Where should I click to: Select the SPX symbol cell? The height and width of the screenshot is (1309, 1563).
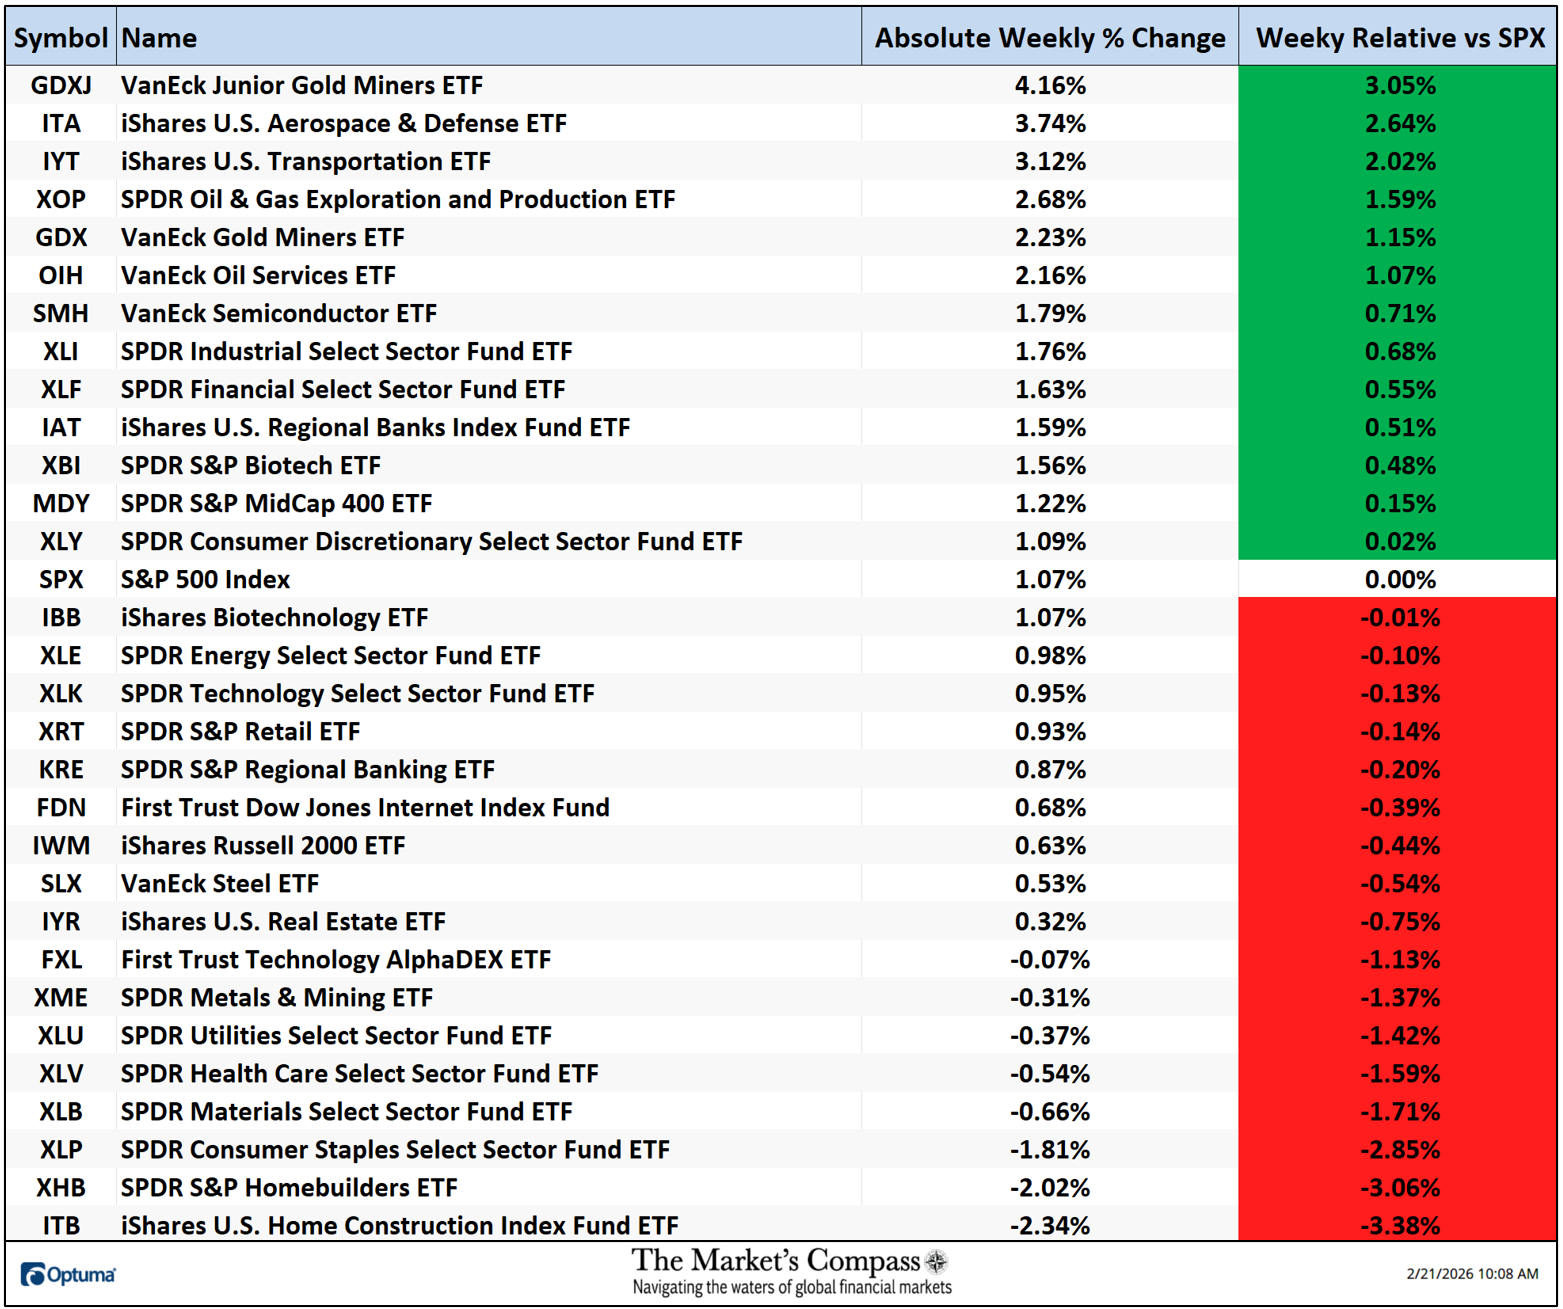pos(61,579)
